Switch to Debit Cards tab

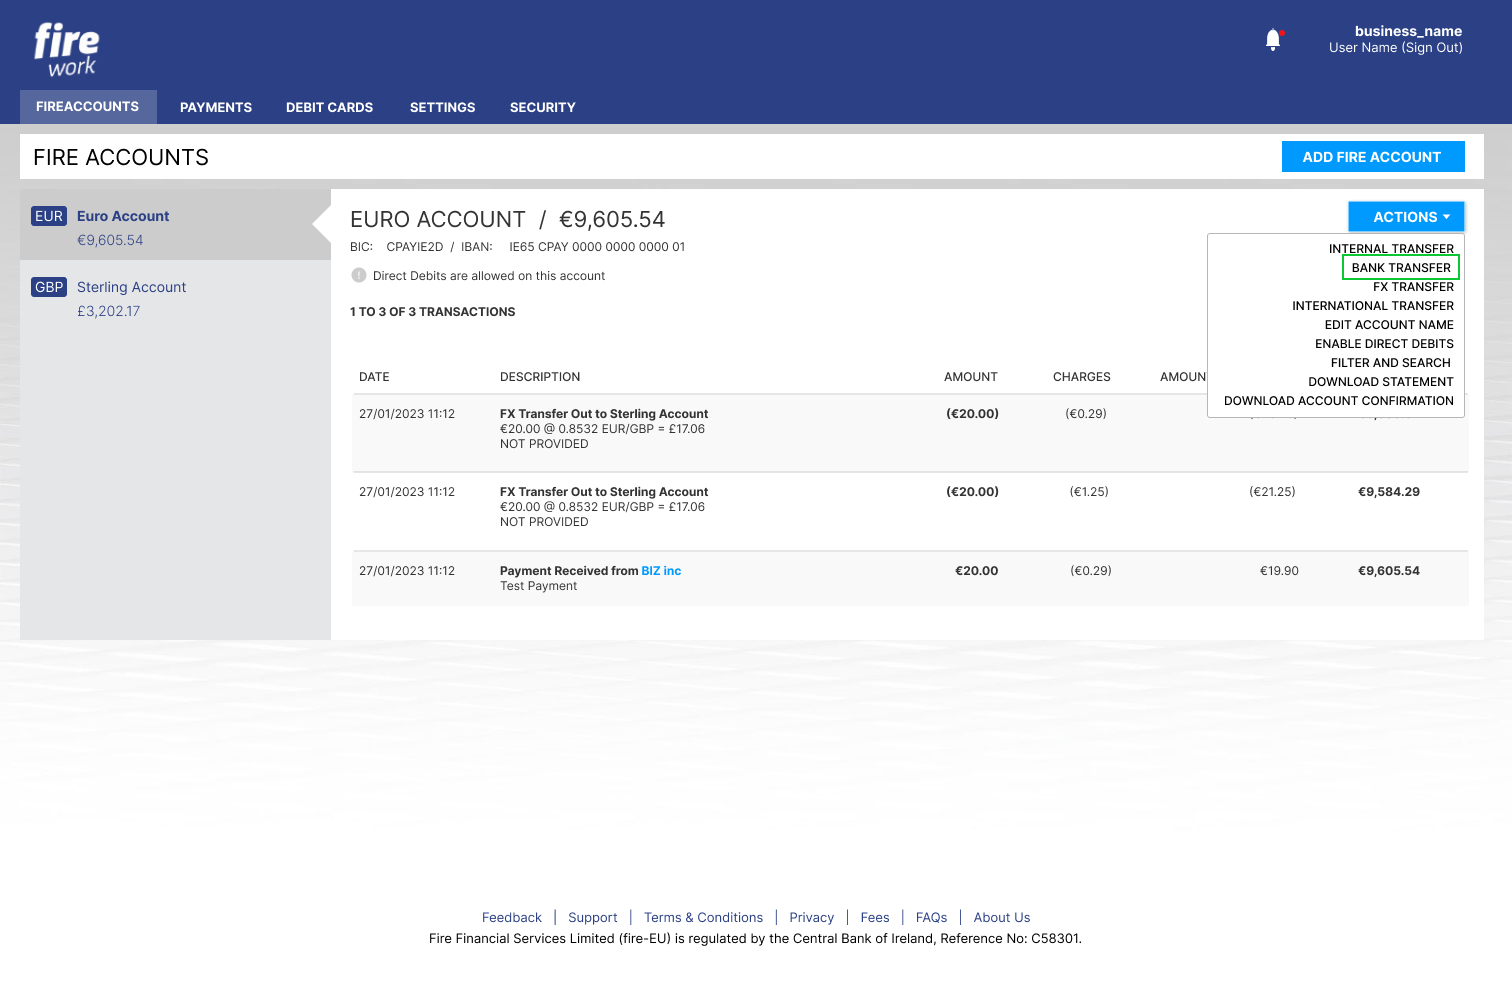(329, 108)
